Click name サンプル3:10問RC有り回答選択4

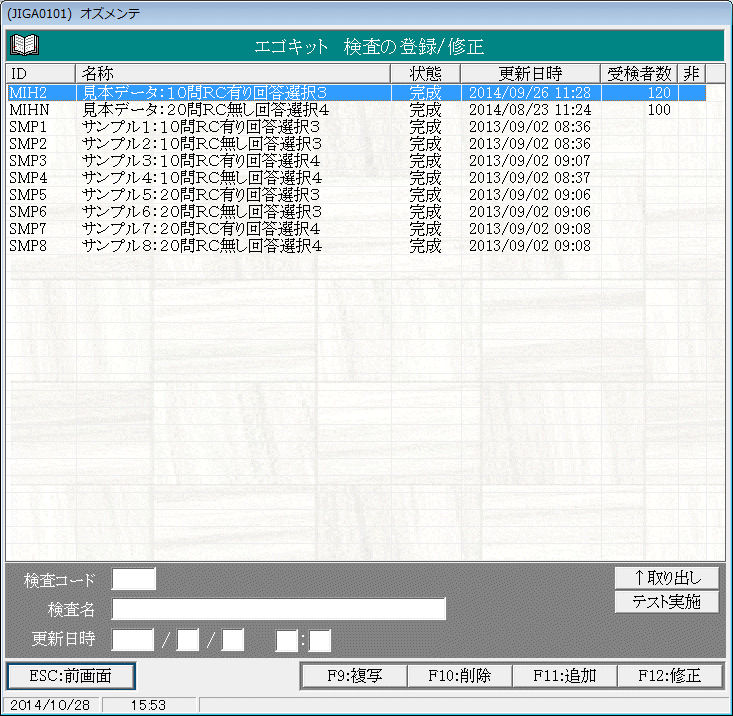point(201,161)
